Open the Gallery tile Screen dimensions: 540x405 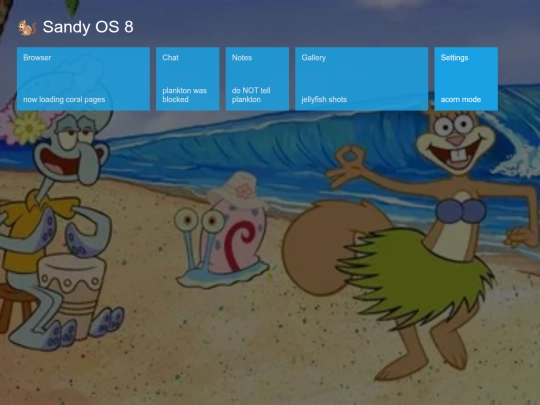[362, 79]
